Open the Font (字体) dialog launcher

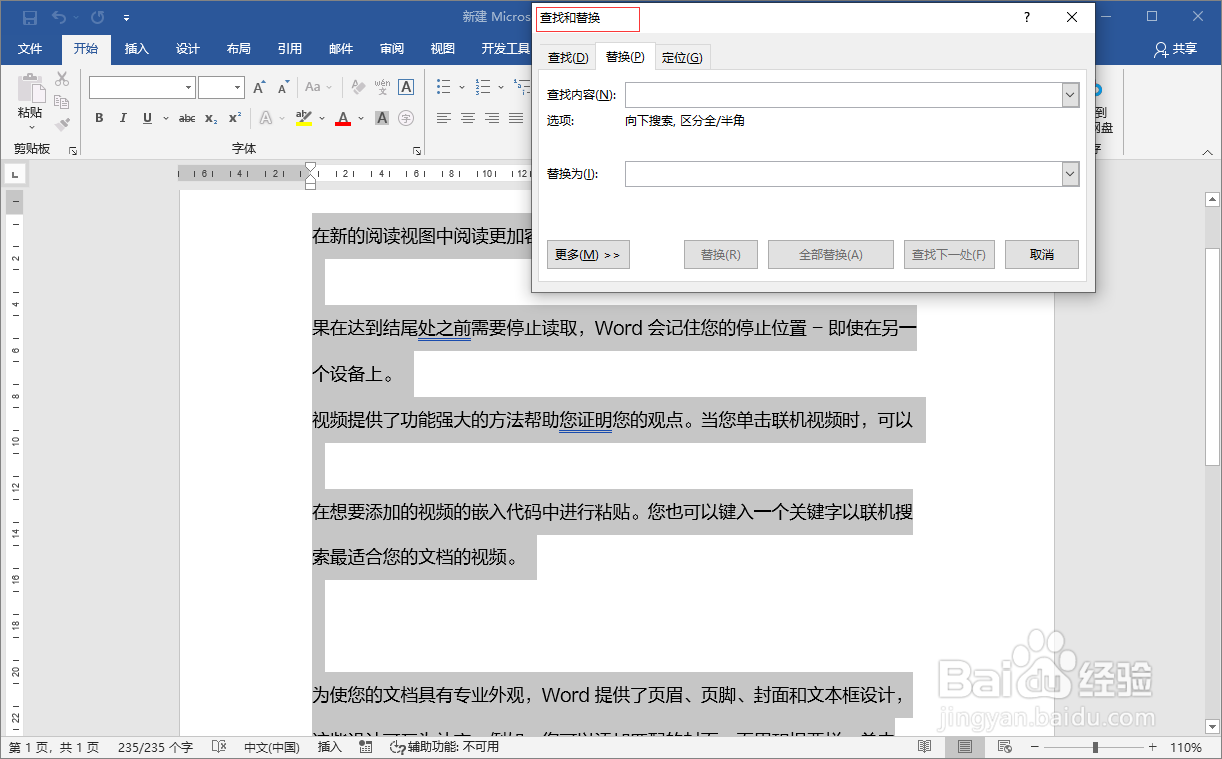[x=417, y=151]
